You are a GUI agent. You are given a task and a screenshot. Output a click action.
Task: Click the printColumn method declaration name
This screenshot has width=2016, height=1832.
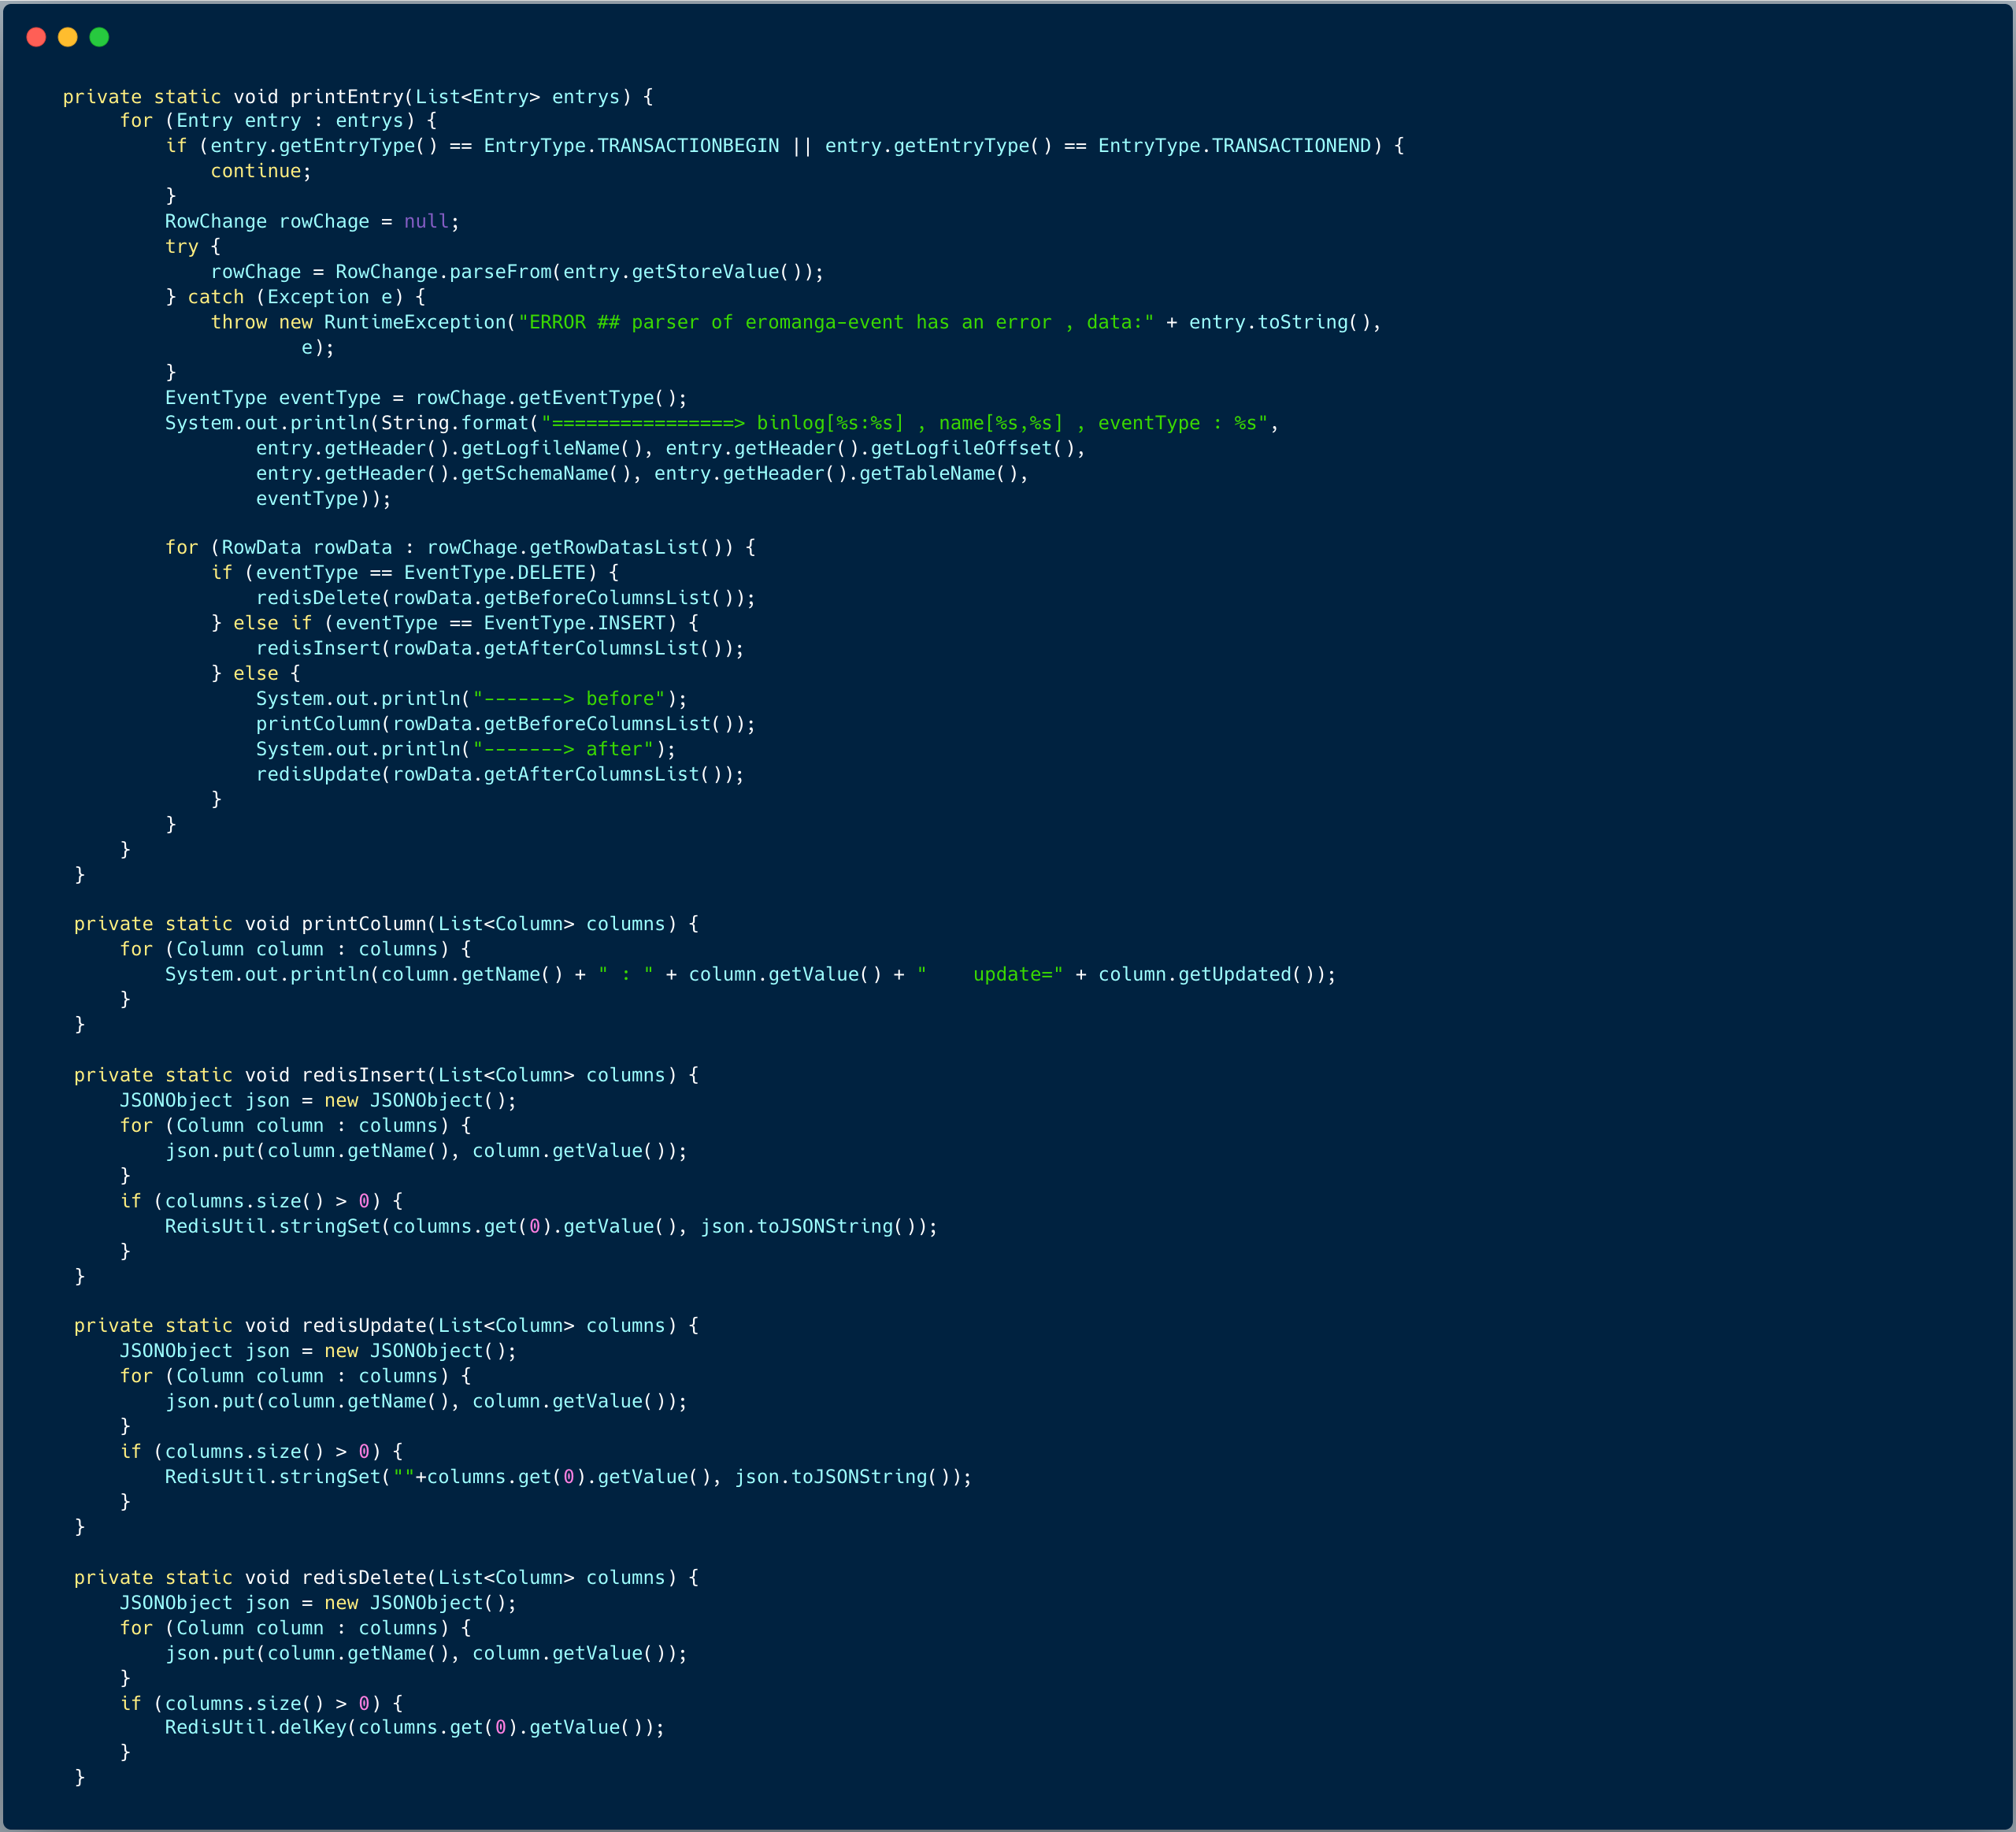tap(364, 924)
